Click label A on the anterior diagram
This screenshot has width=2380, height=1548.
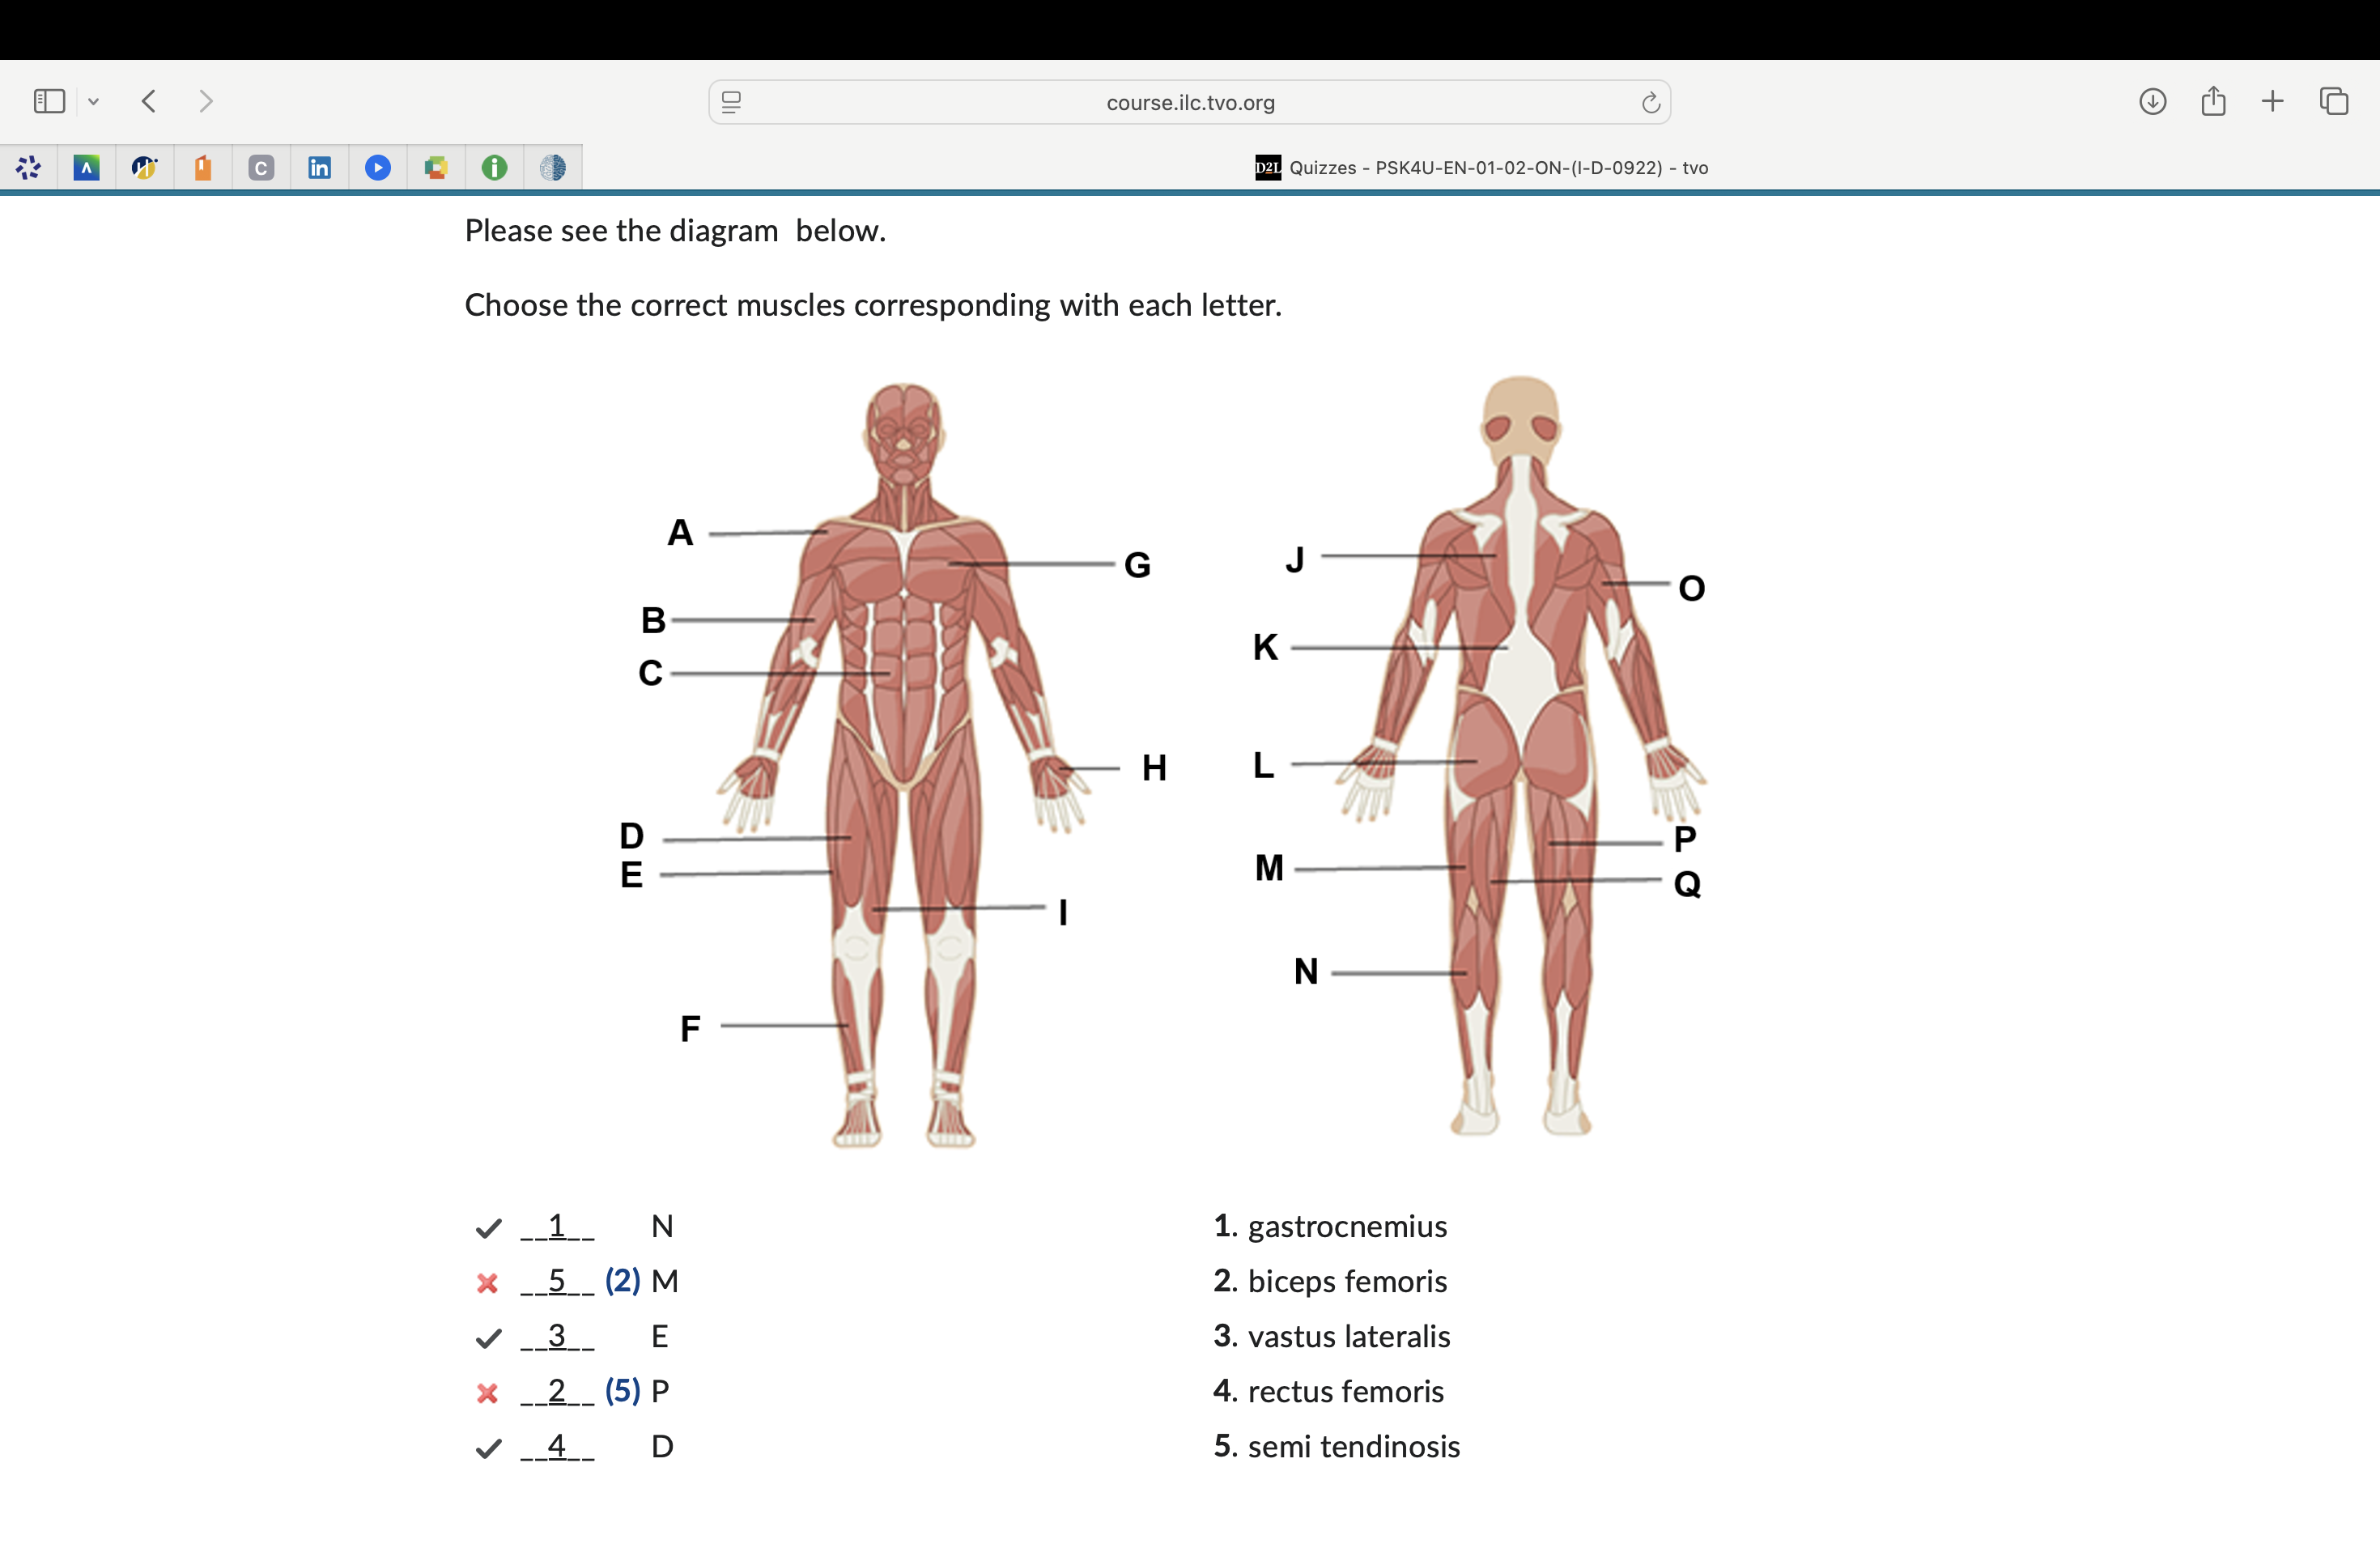(680, 533)
